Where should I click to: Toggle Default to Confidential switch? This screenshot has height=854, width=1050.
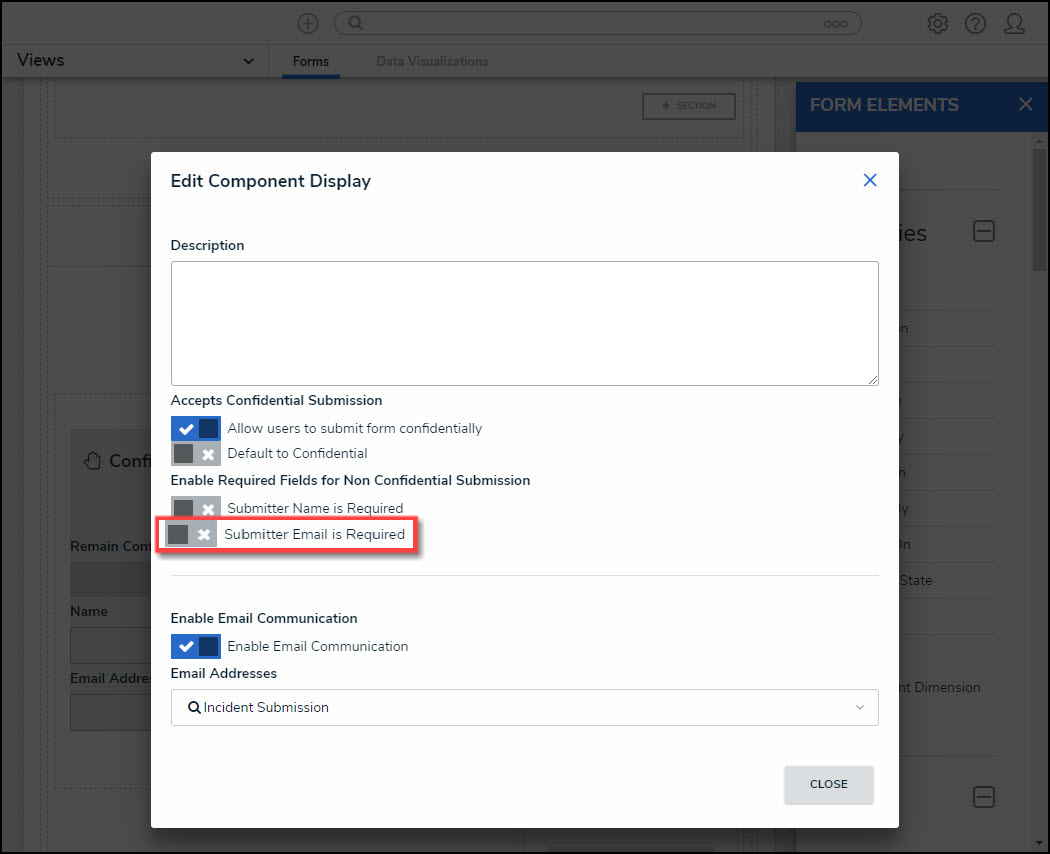click(x=195, y=454)
